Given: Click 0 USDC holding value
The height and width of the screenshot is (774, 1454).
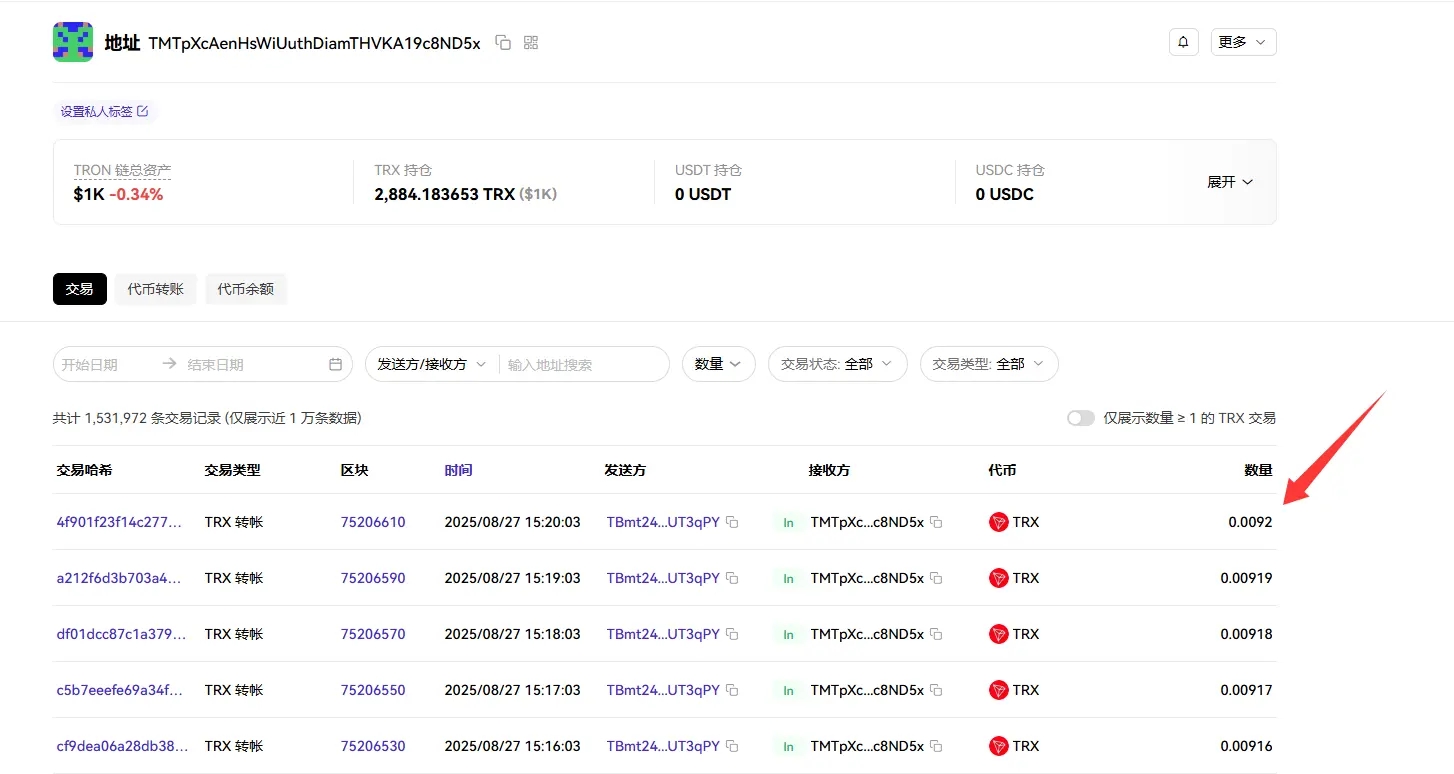Looking at the screenshot, I should pyautogui.click(x=1005, y=194).
